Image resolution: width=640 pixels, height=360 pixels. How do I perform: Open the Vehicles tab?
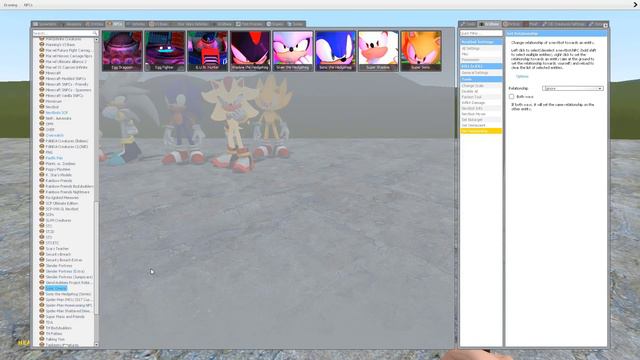pyautogui.click(x=136, y=24)
